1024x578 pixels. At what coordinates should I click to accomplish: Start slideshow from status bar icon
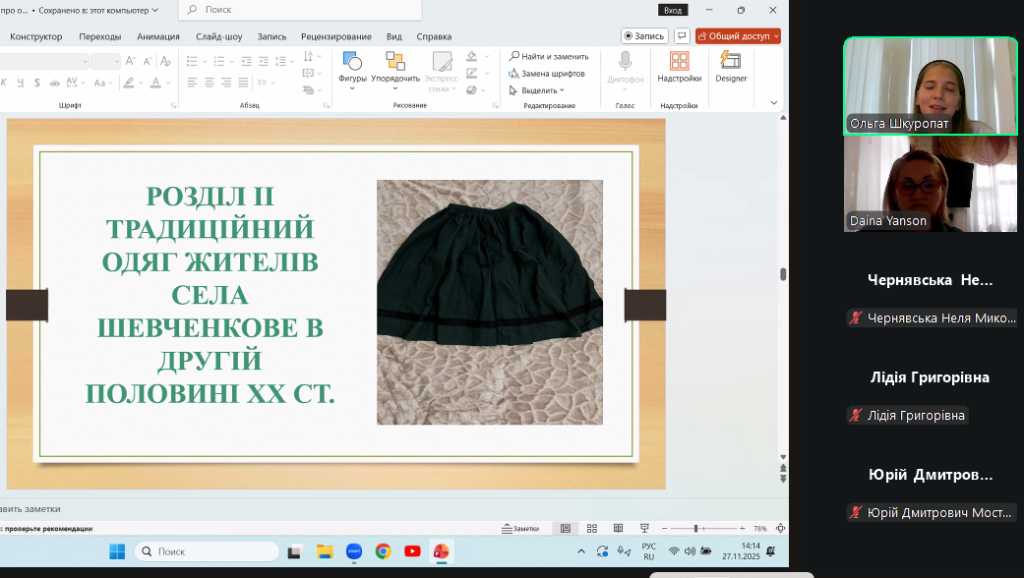pyautogui.click(x=645, y=528)
